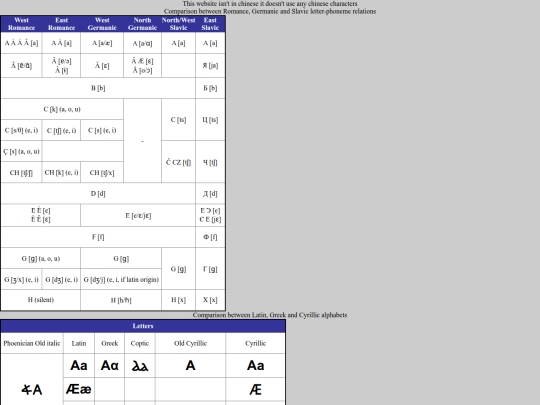Click the West Romance 'A À Á Â [a]' cell

pos(21,43)
